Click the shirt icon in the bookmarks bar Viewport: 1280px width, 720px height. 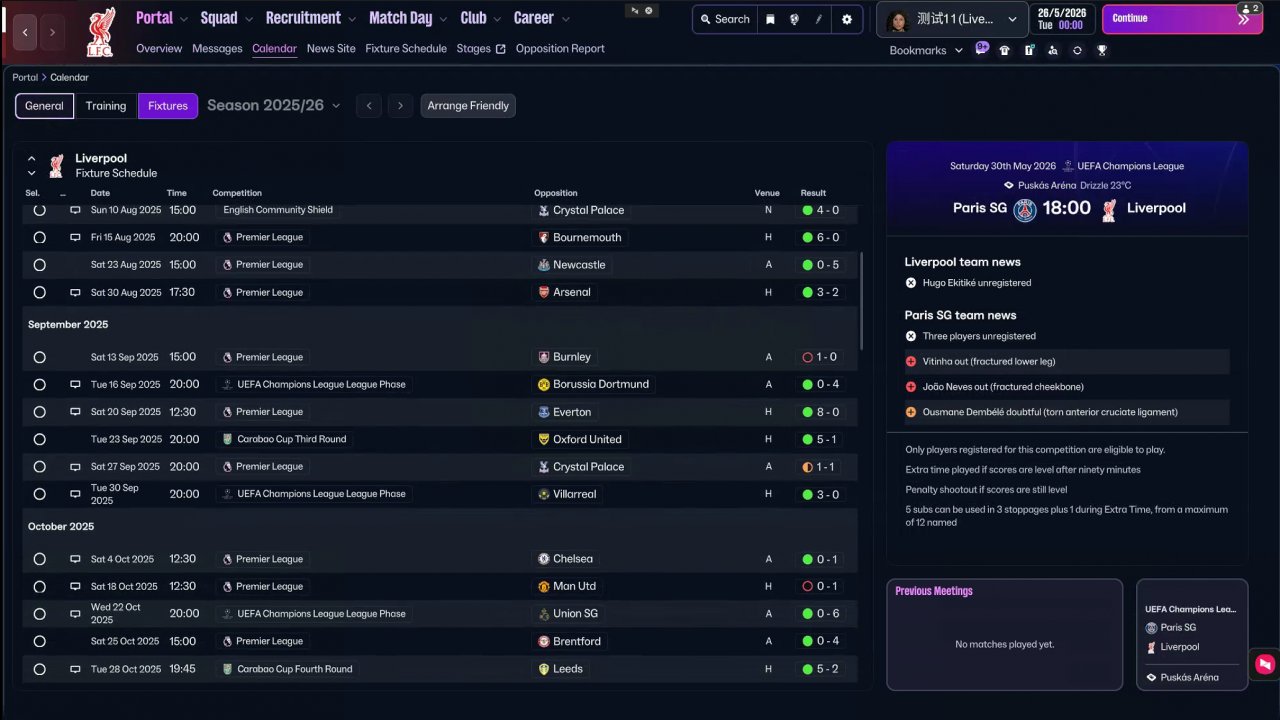click(1004, 50)
